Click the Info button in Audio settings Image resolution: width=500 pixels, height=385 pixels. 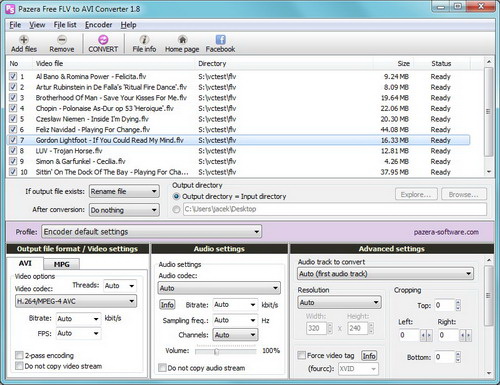pos(167,305)
